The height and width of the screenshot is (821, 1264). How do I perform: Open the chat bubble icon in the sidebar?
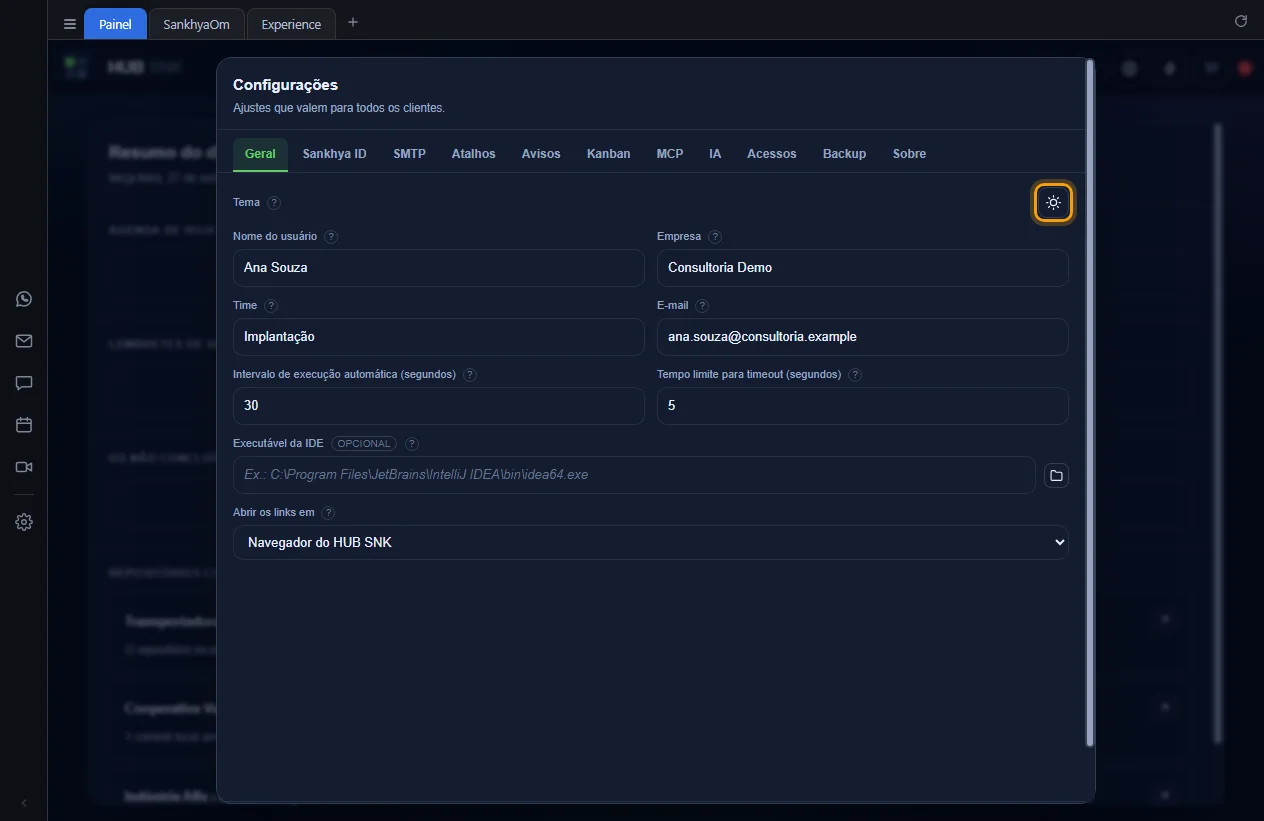pos(24,383)
